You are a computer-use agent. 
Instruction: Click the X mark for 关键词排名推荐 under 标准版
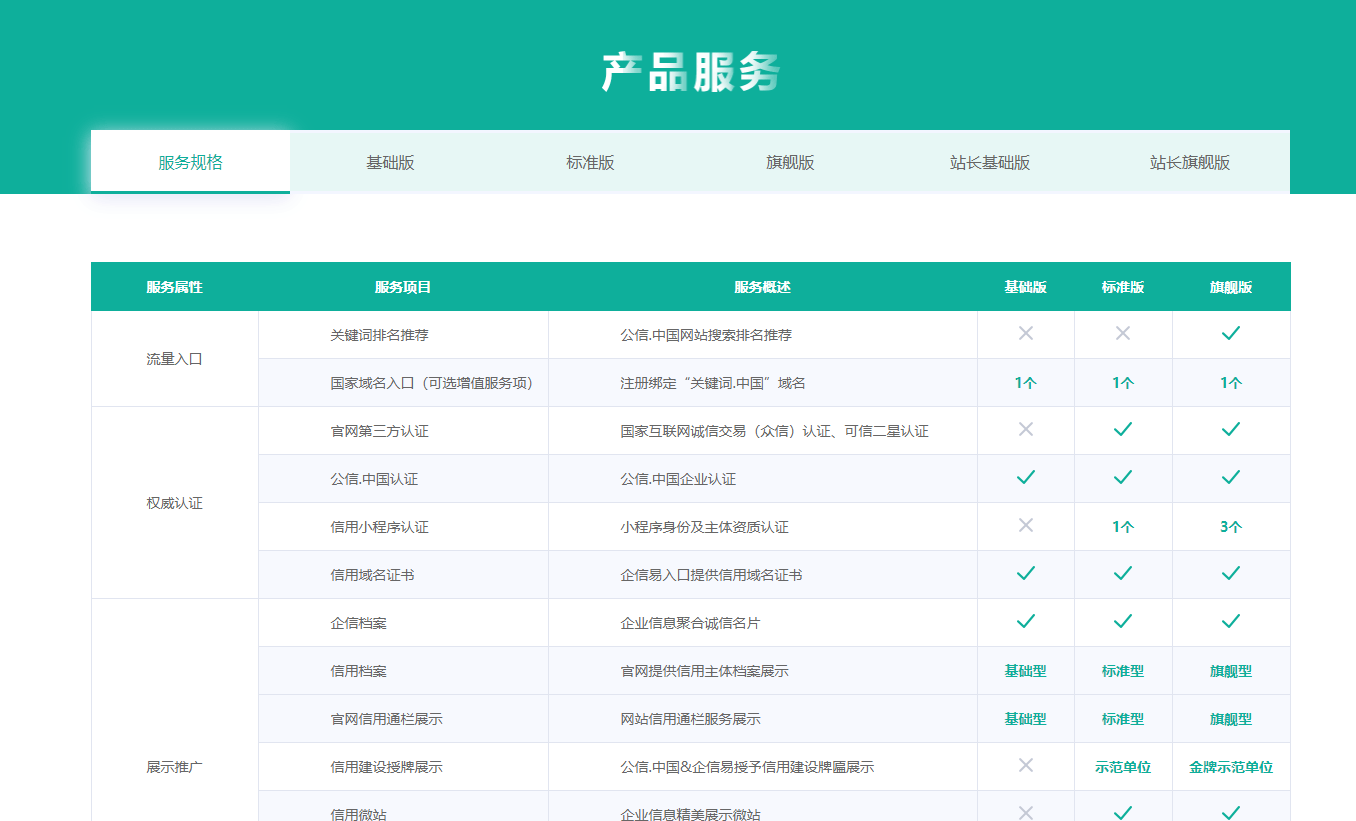point(1123,334)
